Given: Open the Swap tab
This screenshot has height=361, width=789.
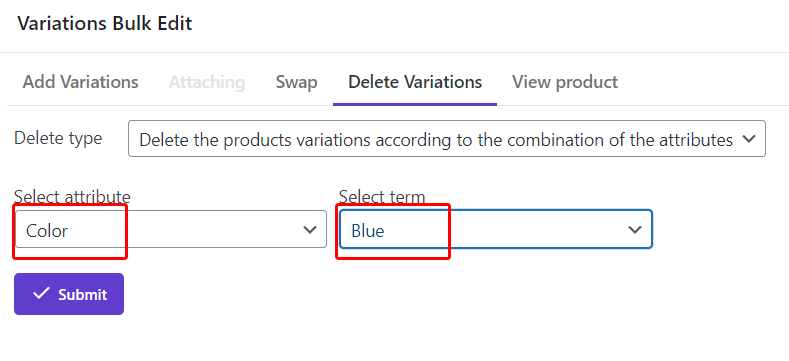Looking at the screenshot, I should click(x=296, y=82).
